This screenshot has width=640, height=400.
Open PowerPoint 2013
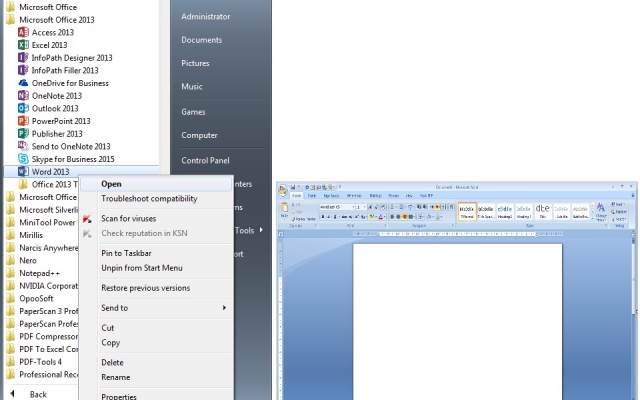tap(54, 121)
